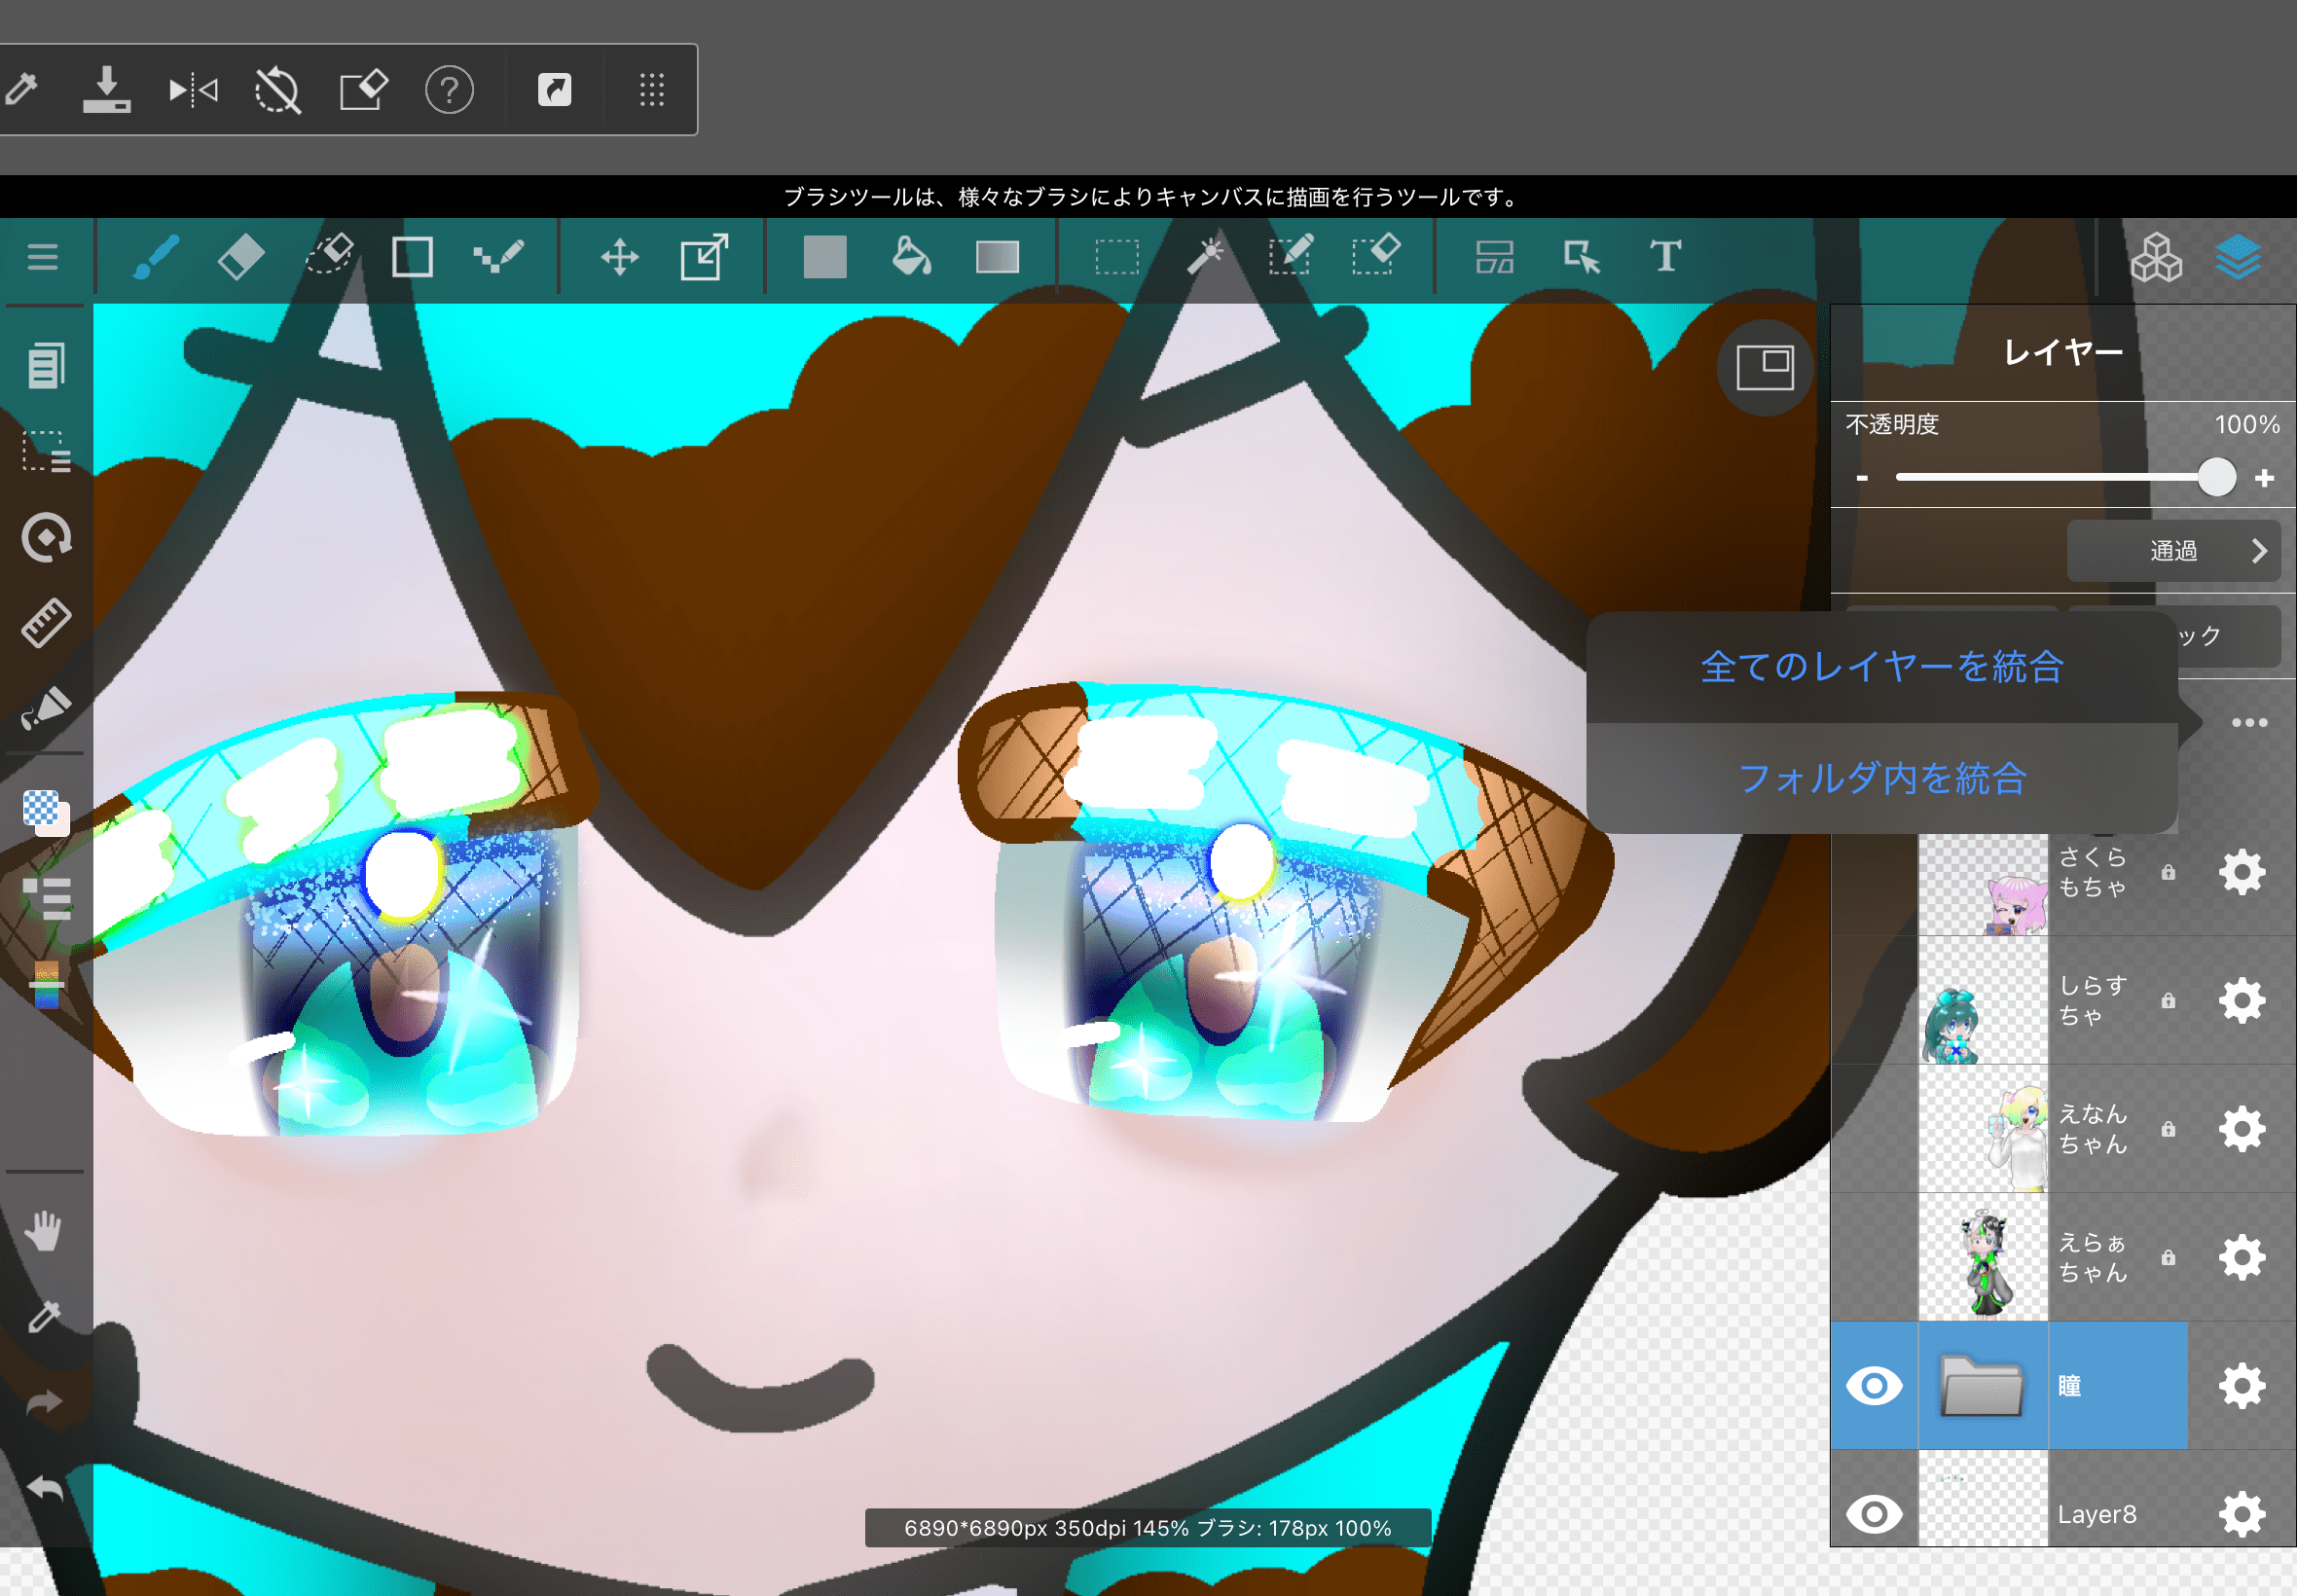Select the Bucket fill tool
The image size is (2297, 1596).
(x=910, y=257)
